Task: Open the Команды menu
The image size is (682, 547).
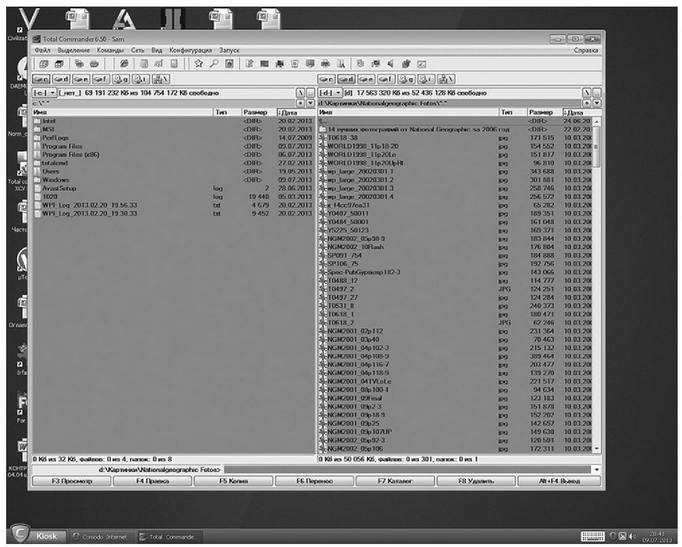Action: (x=110, y=50)
